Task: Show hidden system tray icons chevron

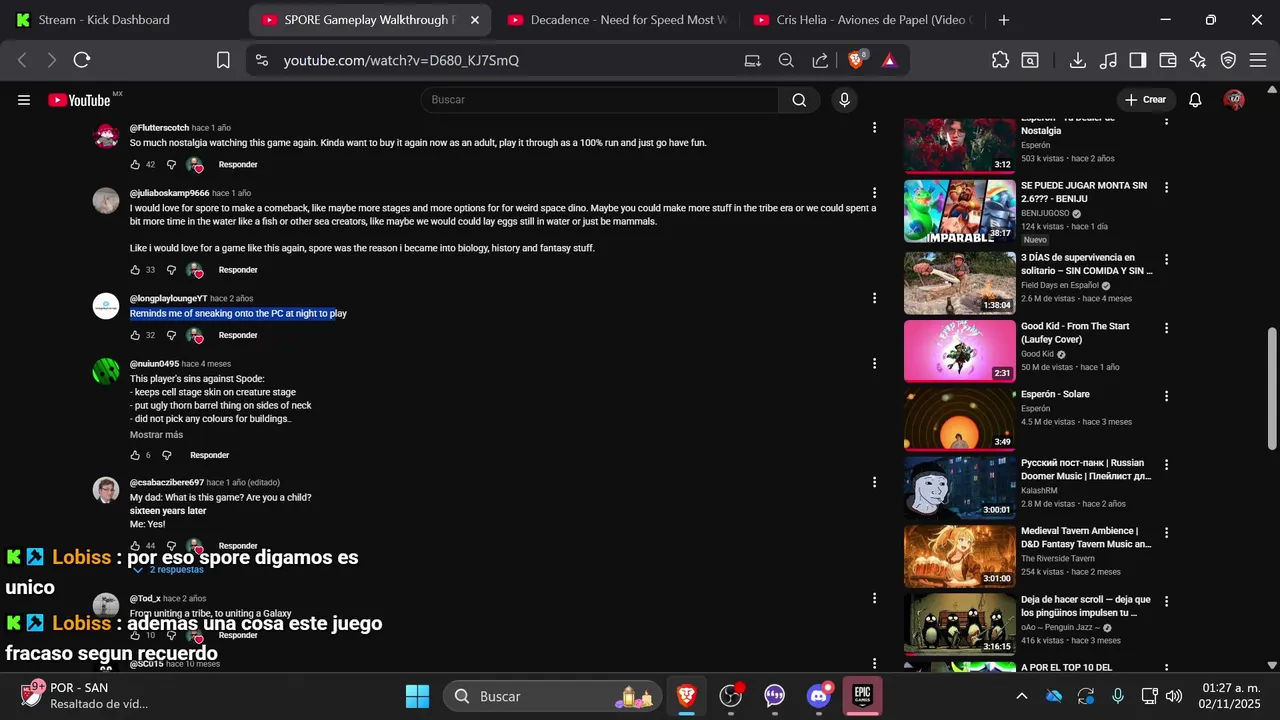Action: point(1021,696)
